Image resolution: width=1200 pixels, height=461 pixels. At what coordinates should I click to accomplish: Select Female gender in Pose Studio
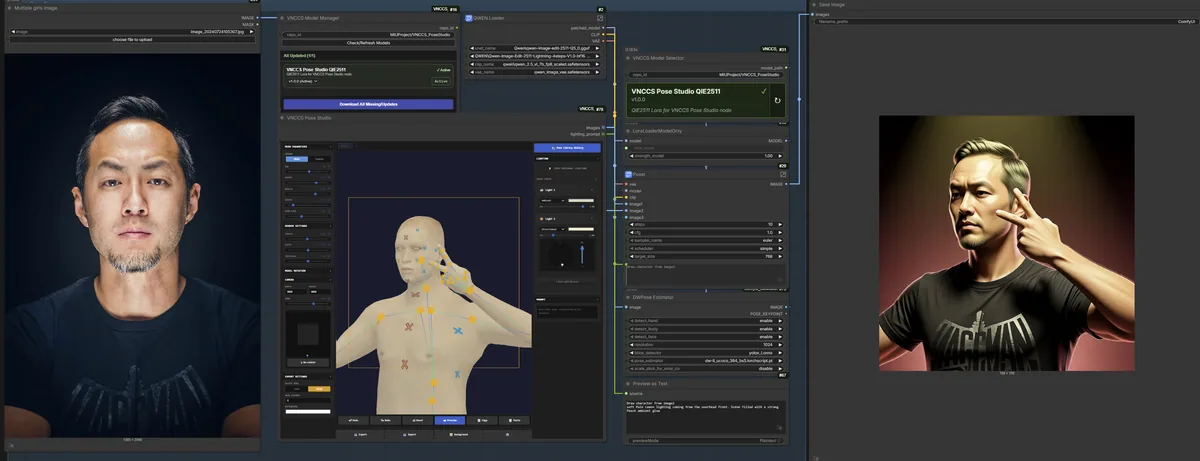(x=319, y=159)
